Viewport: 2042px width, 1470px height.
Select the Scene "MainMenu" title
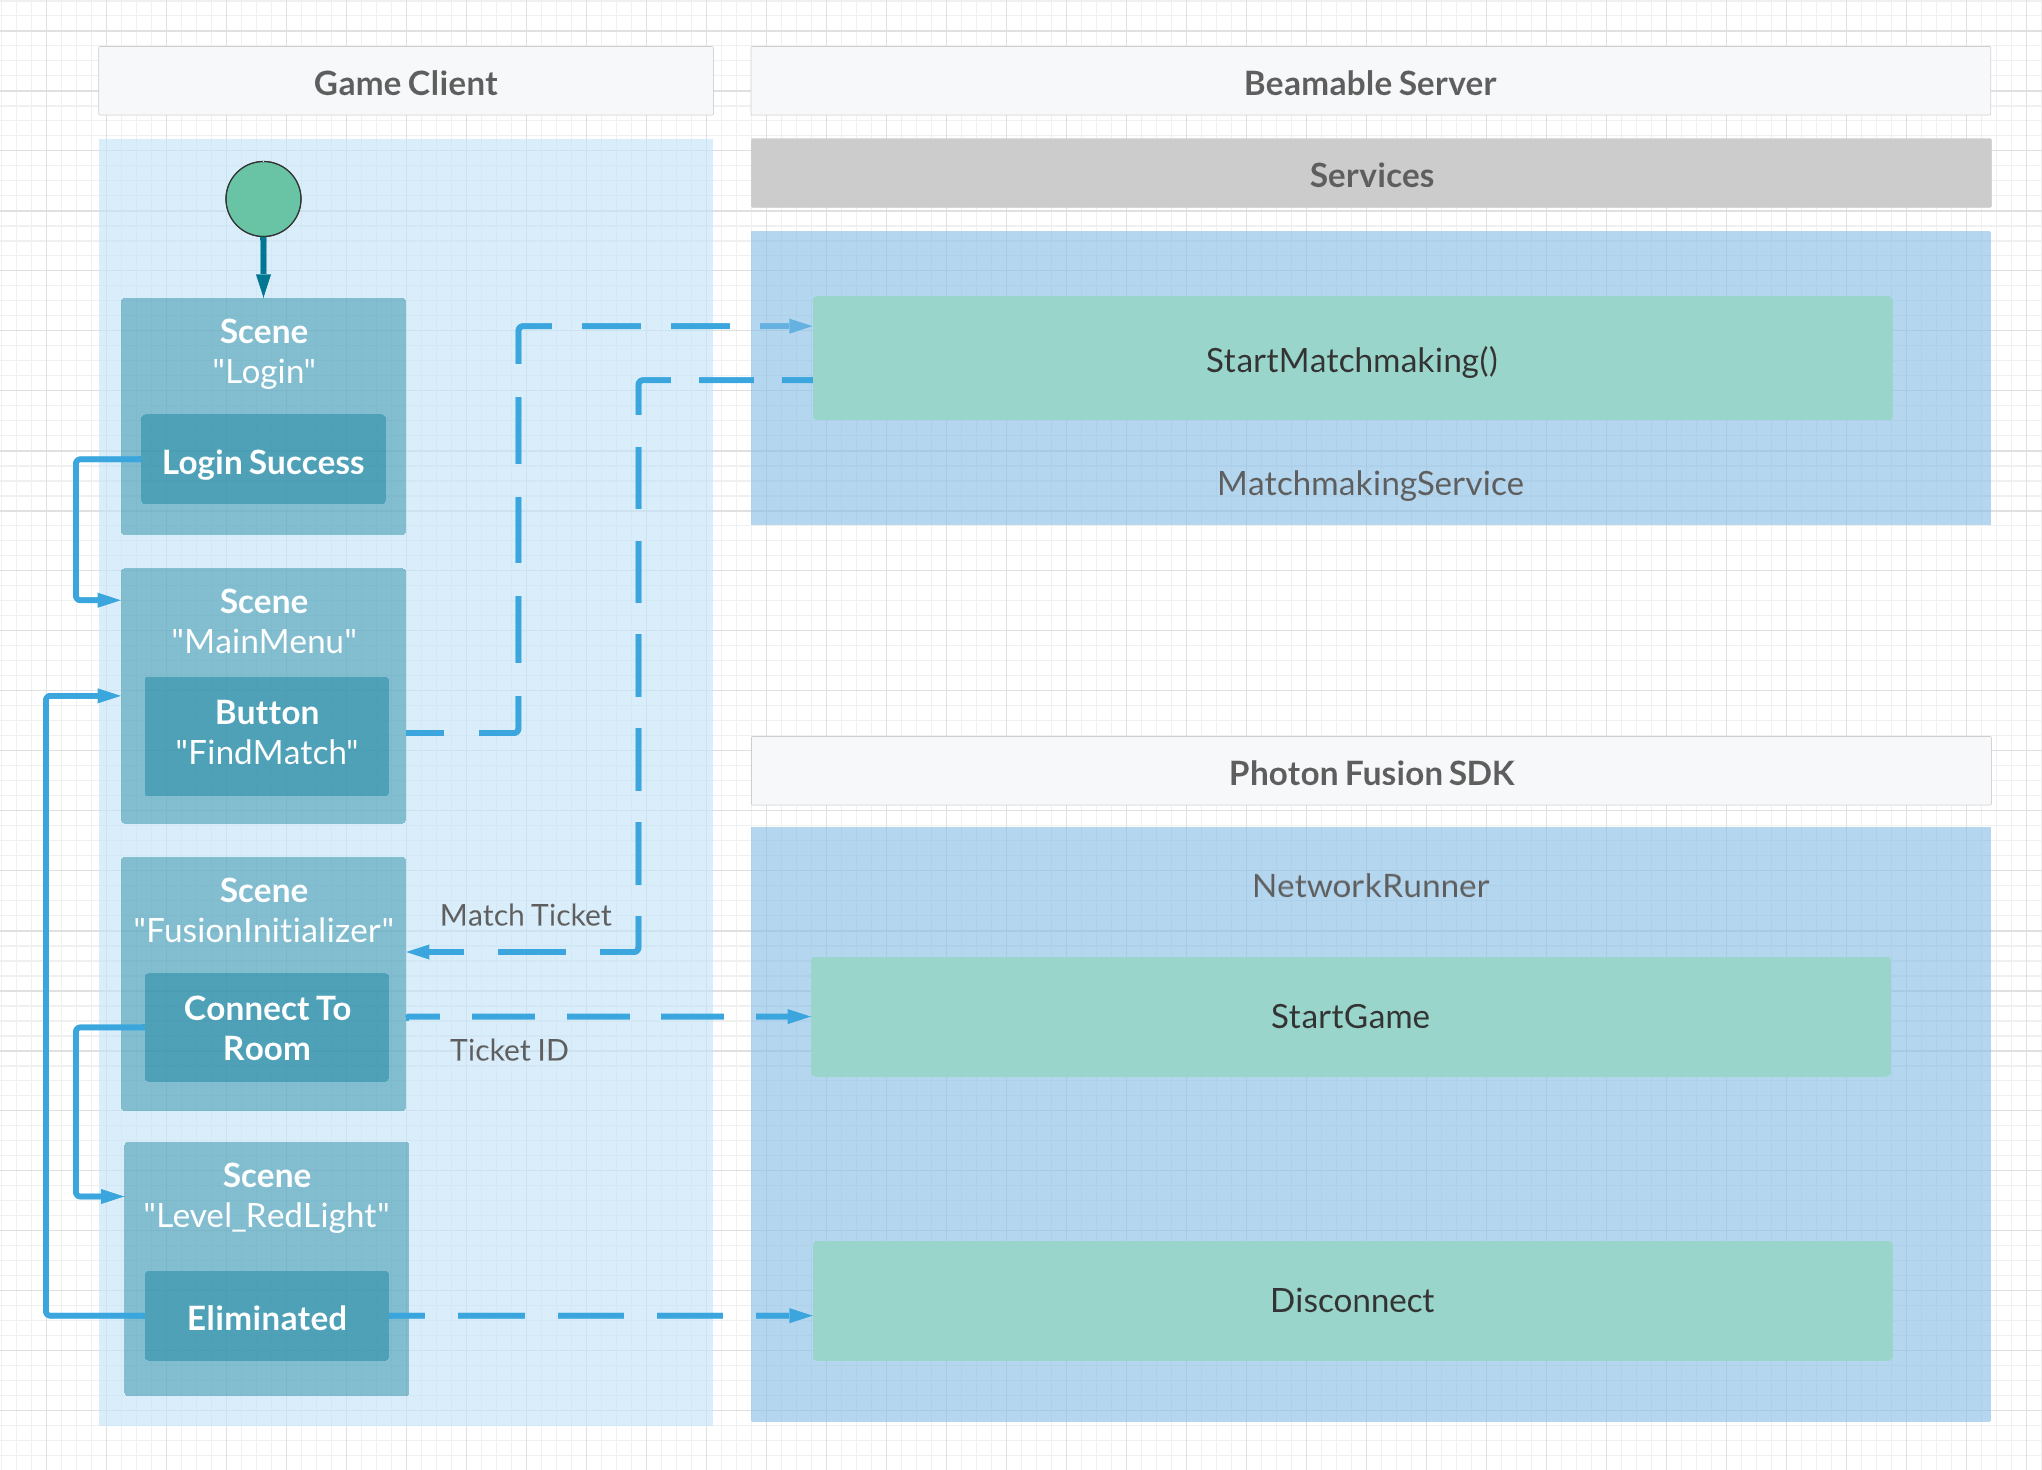pyautogui.click(x=263, y=621)
